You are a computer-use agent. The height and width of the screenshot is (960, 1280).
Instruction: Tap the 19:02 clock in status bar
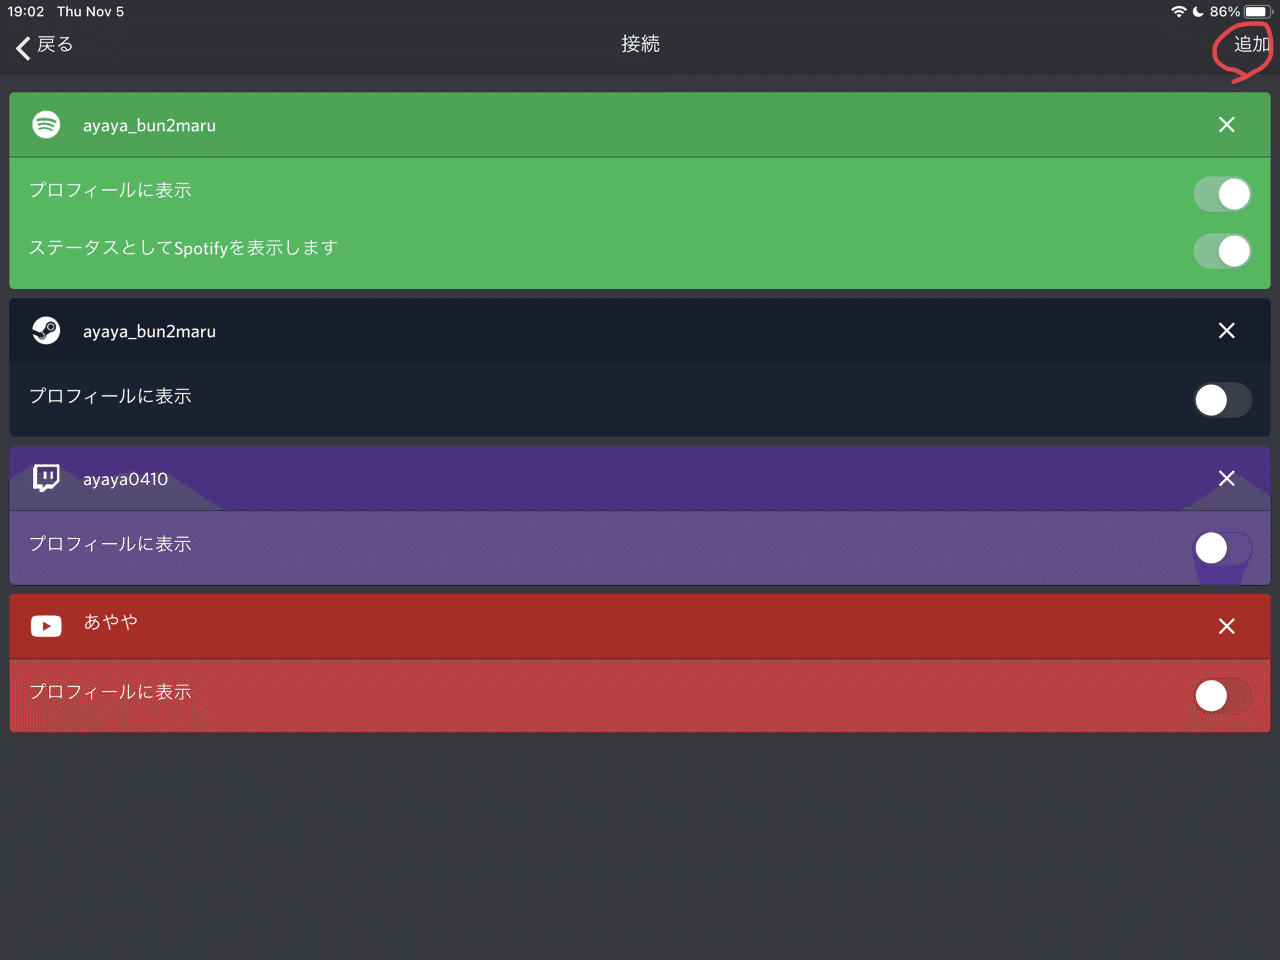(x=26, y=12)
